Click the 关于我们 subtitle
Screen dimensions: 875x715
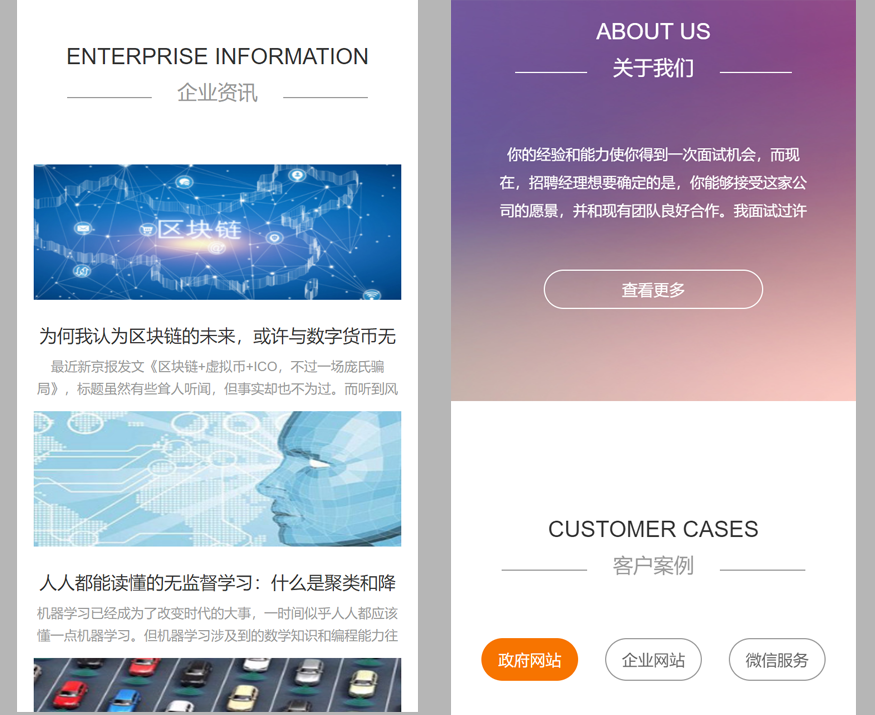653,68
